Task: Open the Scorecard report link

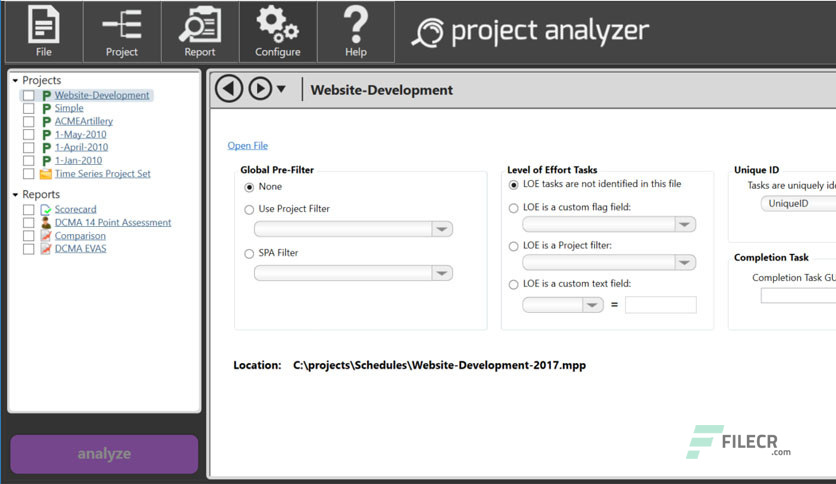Action: pyautogui.click(x=75, y=209)
